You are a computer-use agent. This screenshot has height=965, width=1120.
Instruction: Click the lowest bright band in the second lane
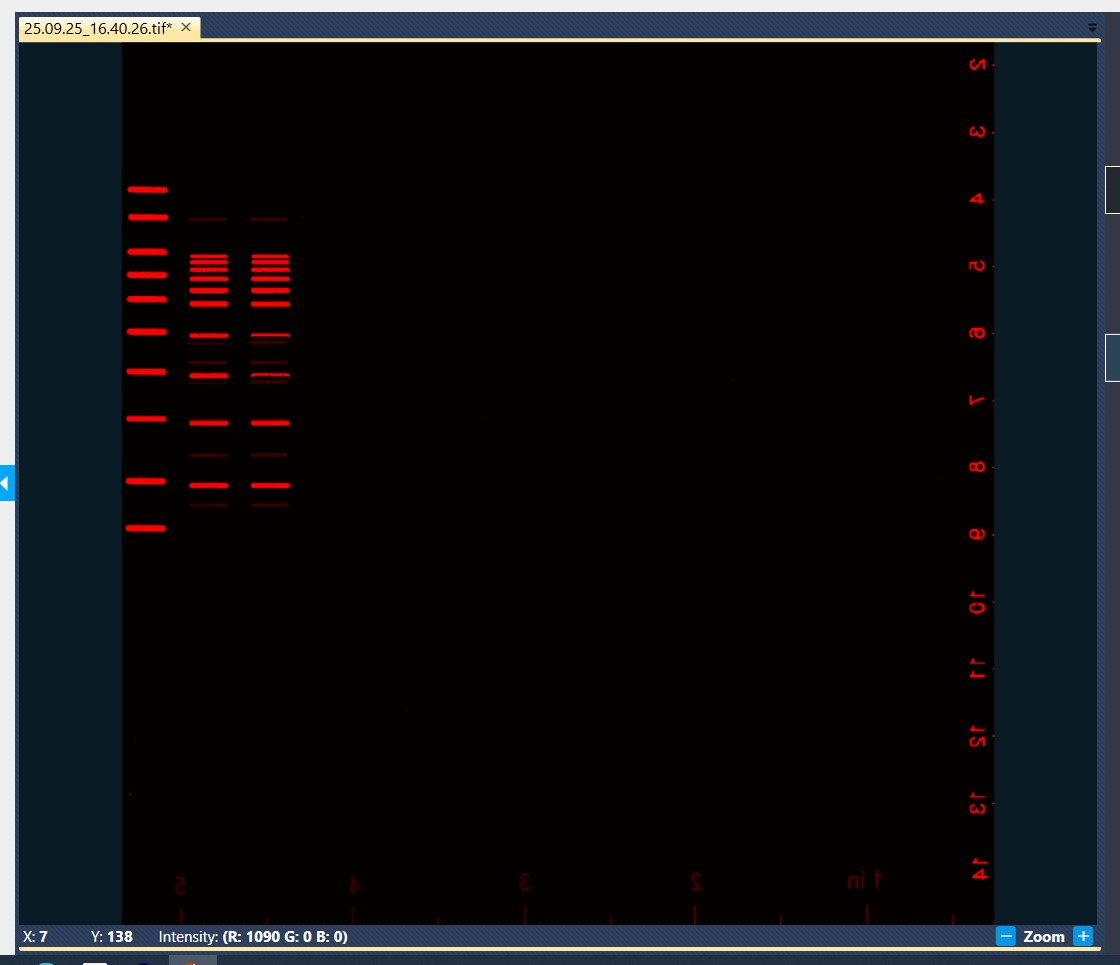(209, 485)
